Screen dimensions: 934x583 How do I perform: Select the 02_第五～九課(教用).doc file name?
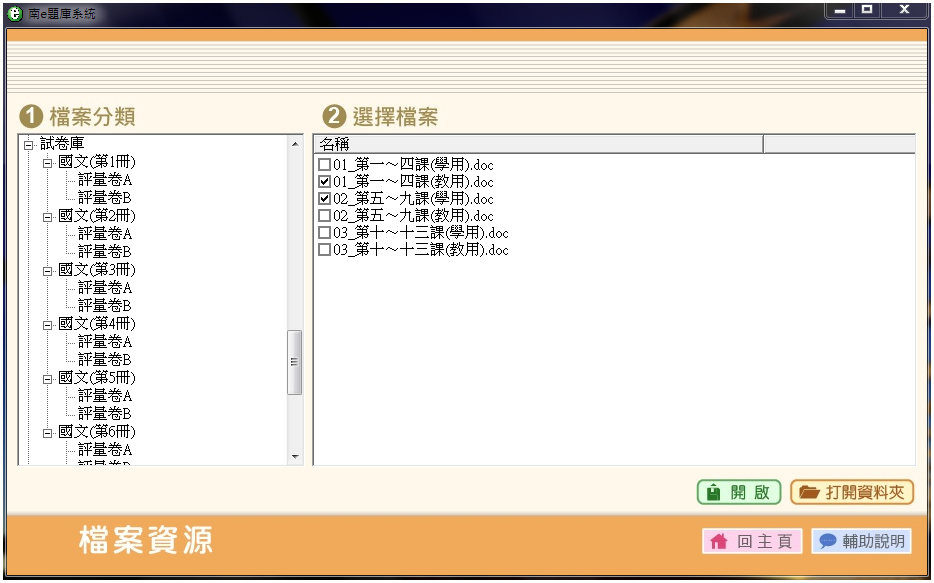click(413, 216)
